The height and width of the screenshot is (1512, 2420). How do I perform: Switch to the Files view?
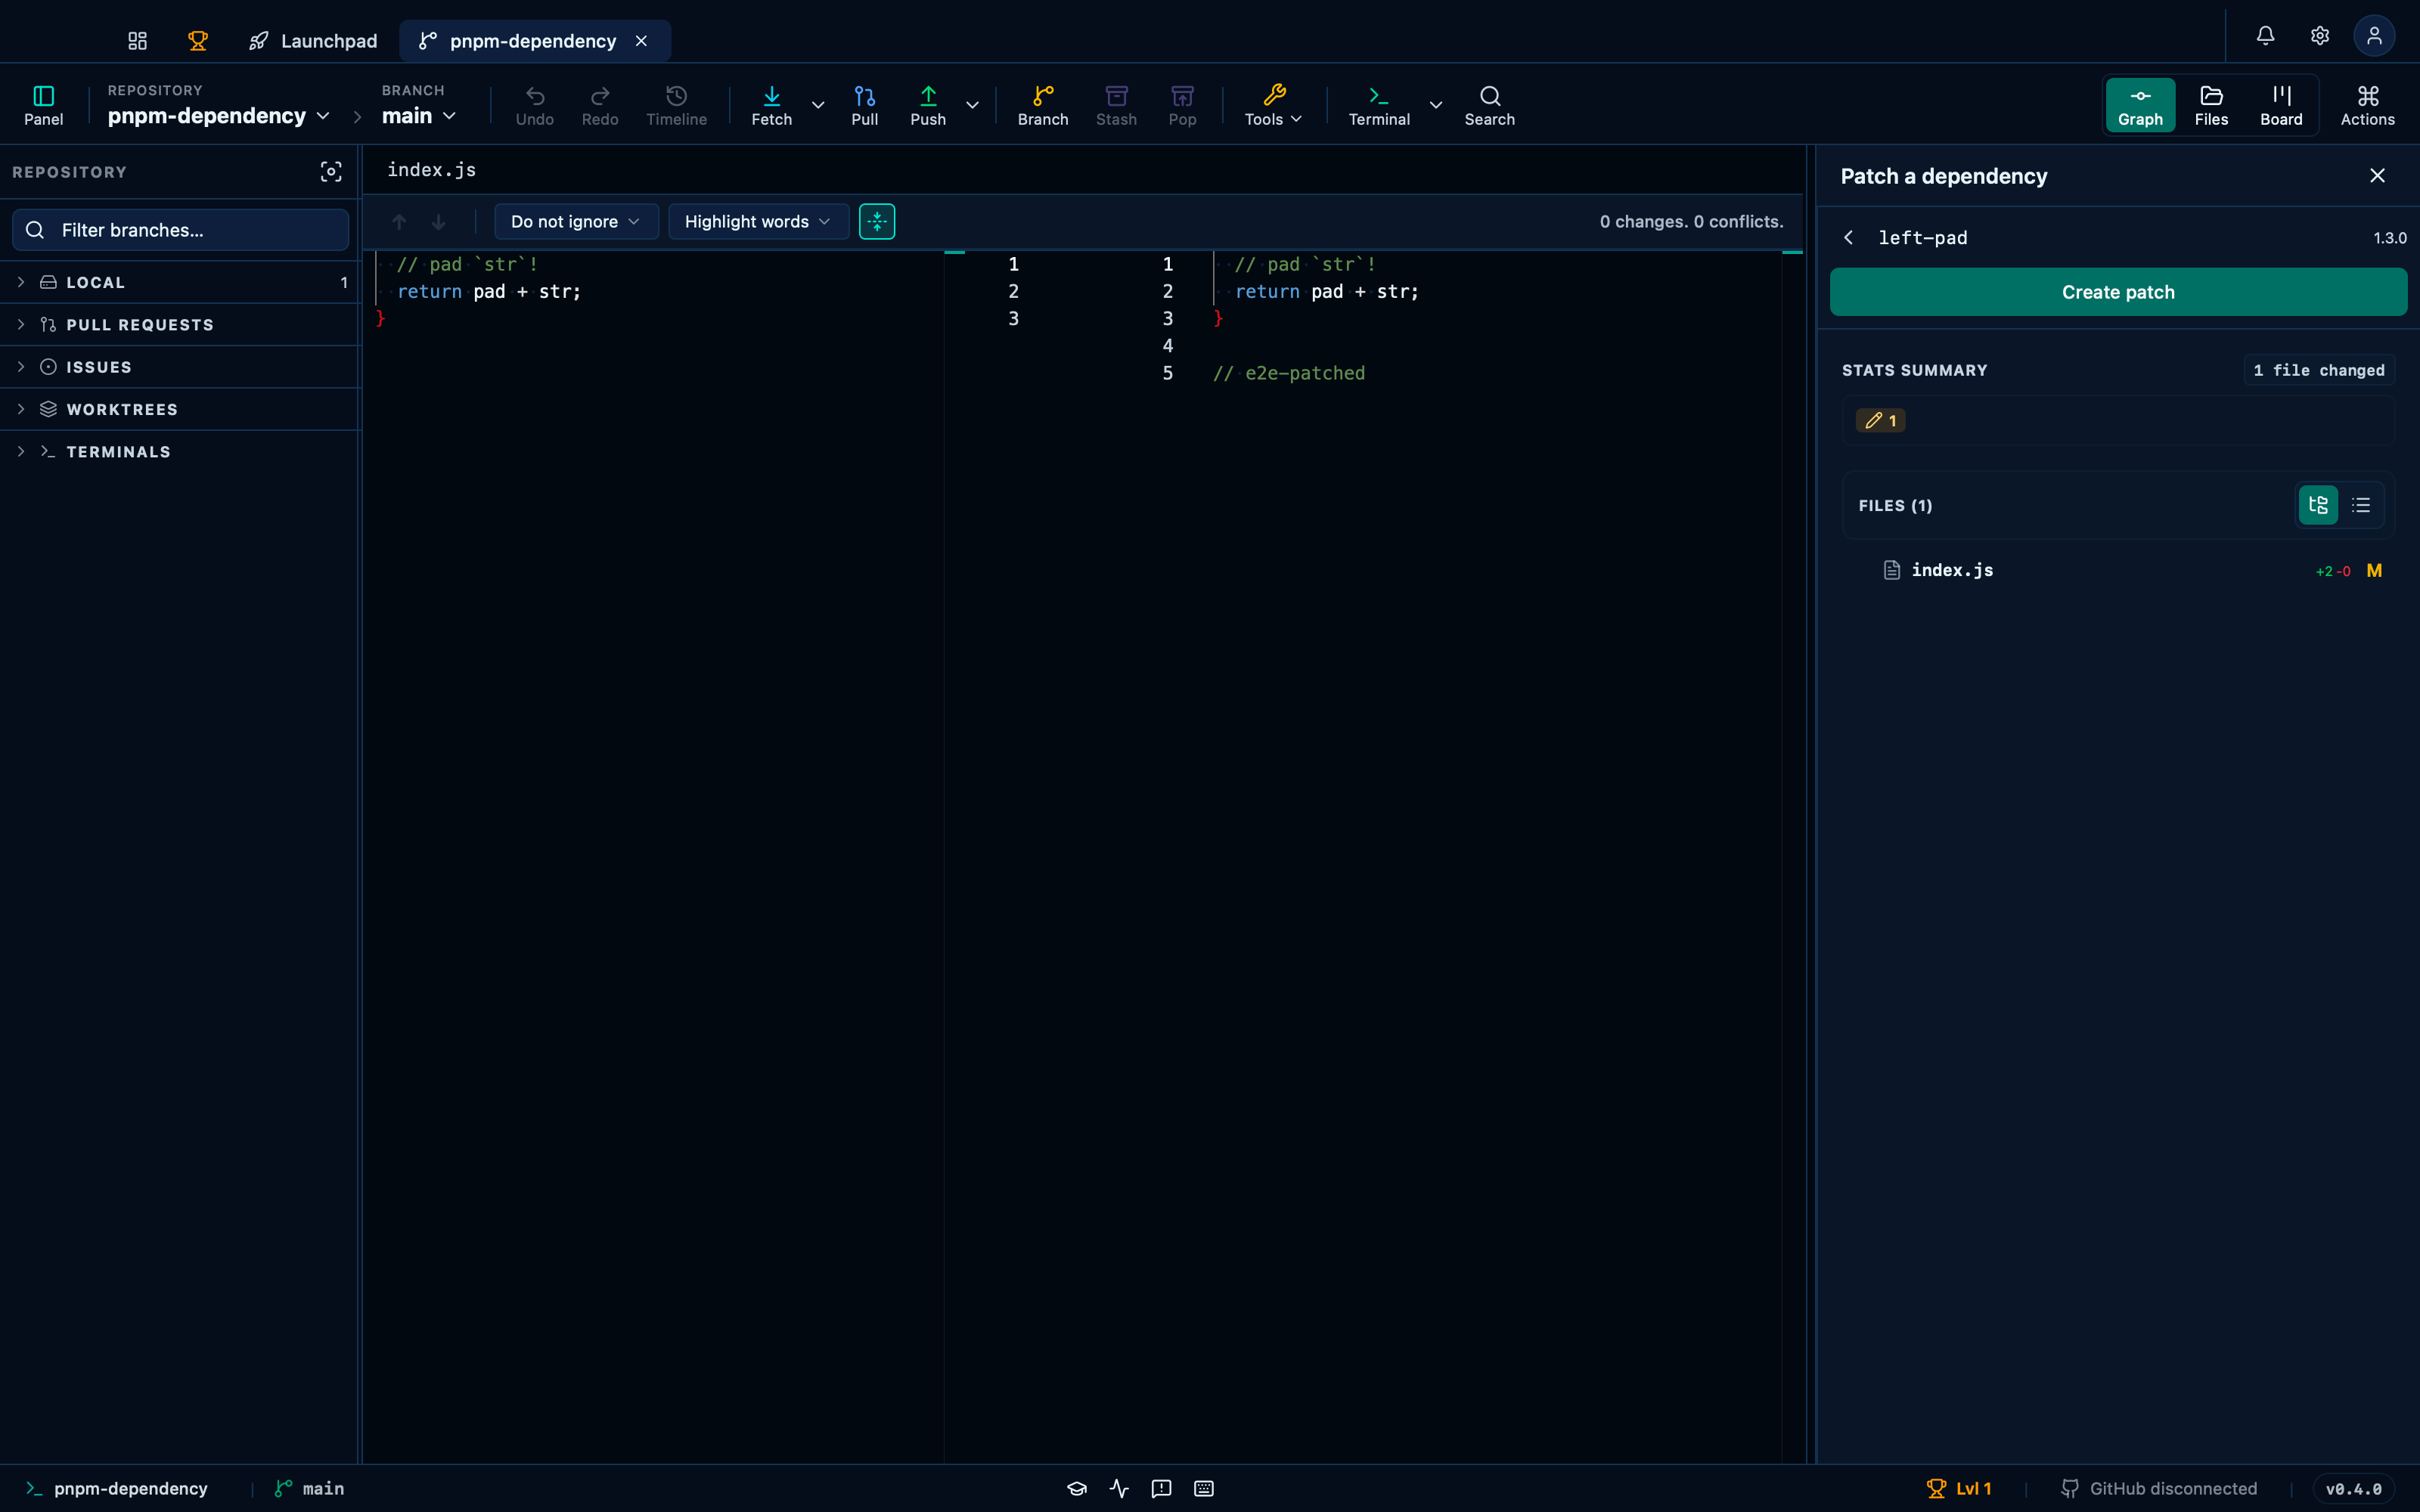pyautogui.click(x=2211, y=105)
